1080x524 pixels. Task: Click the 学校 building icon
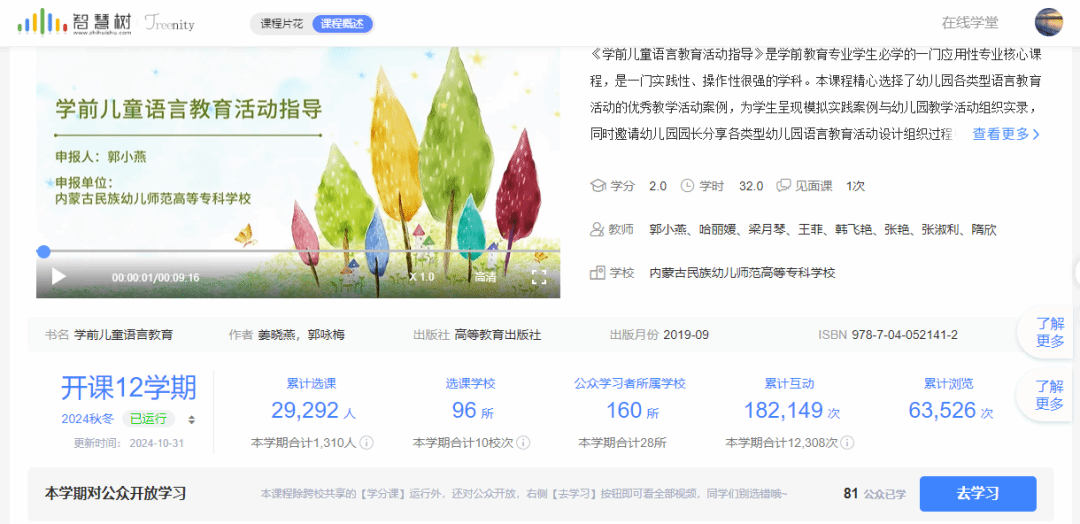coord(598,272)
